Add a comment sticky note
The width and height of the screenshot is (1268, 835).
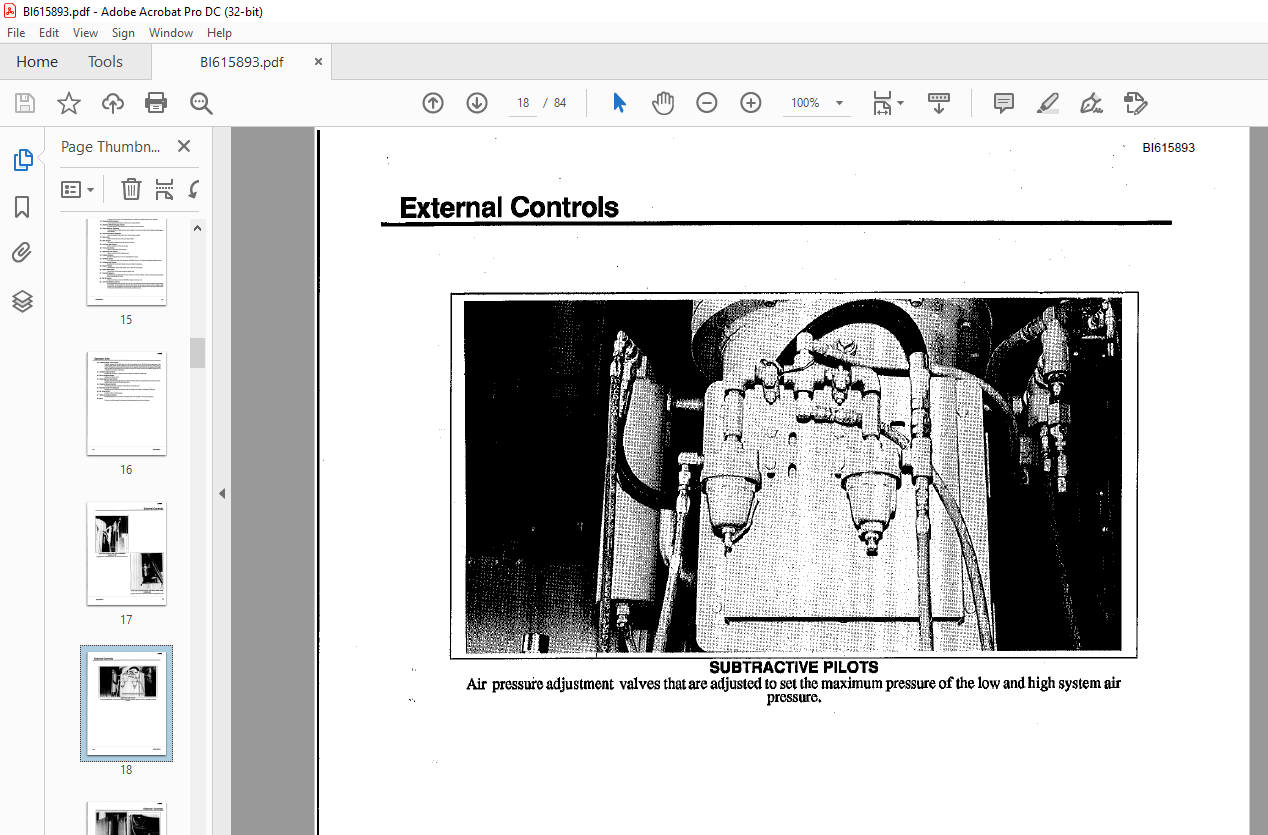pos(1004,103)
